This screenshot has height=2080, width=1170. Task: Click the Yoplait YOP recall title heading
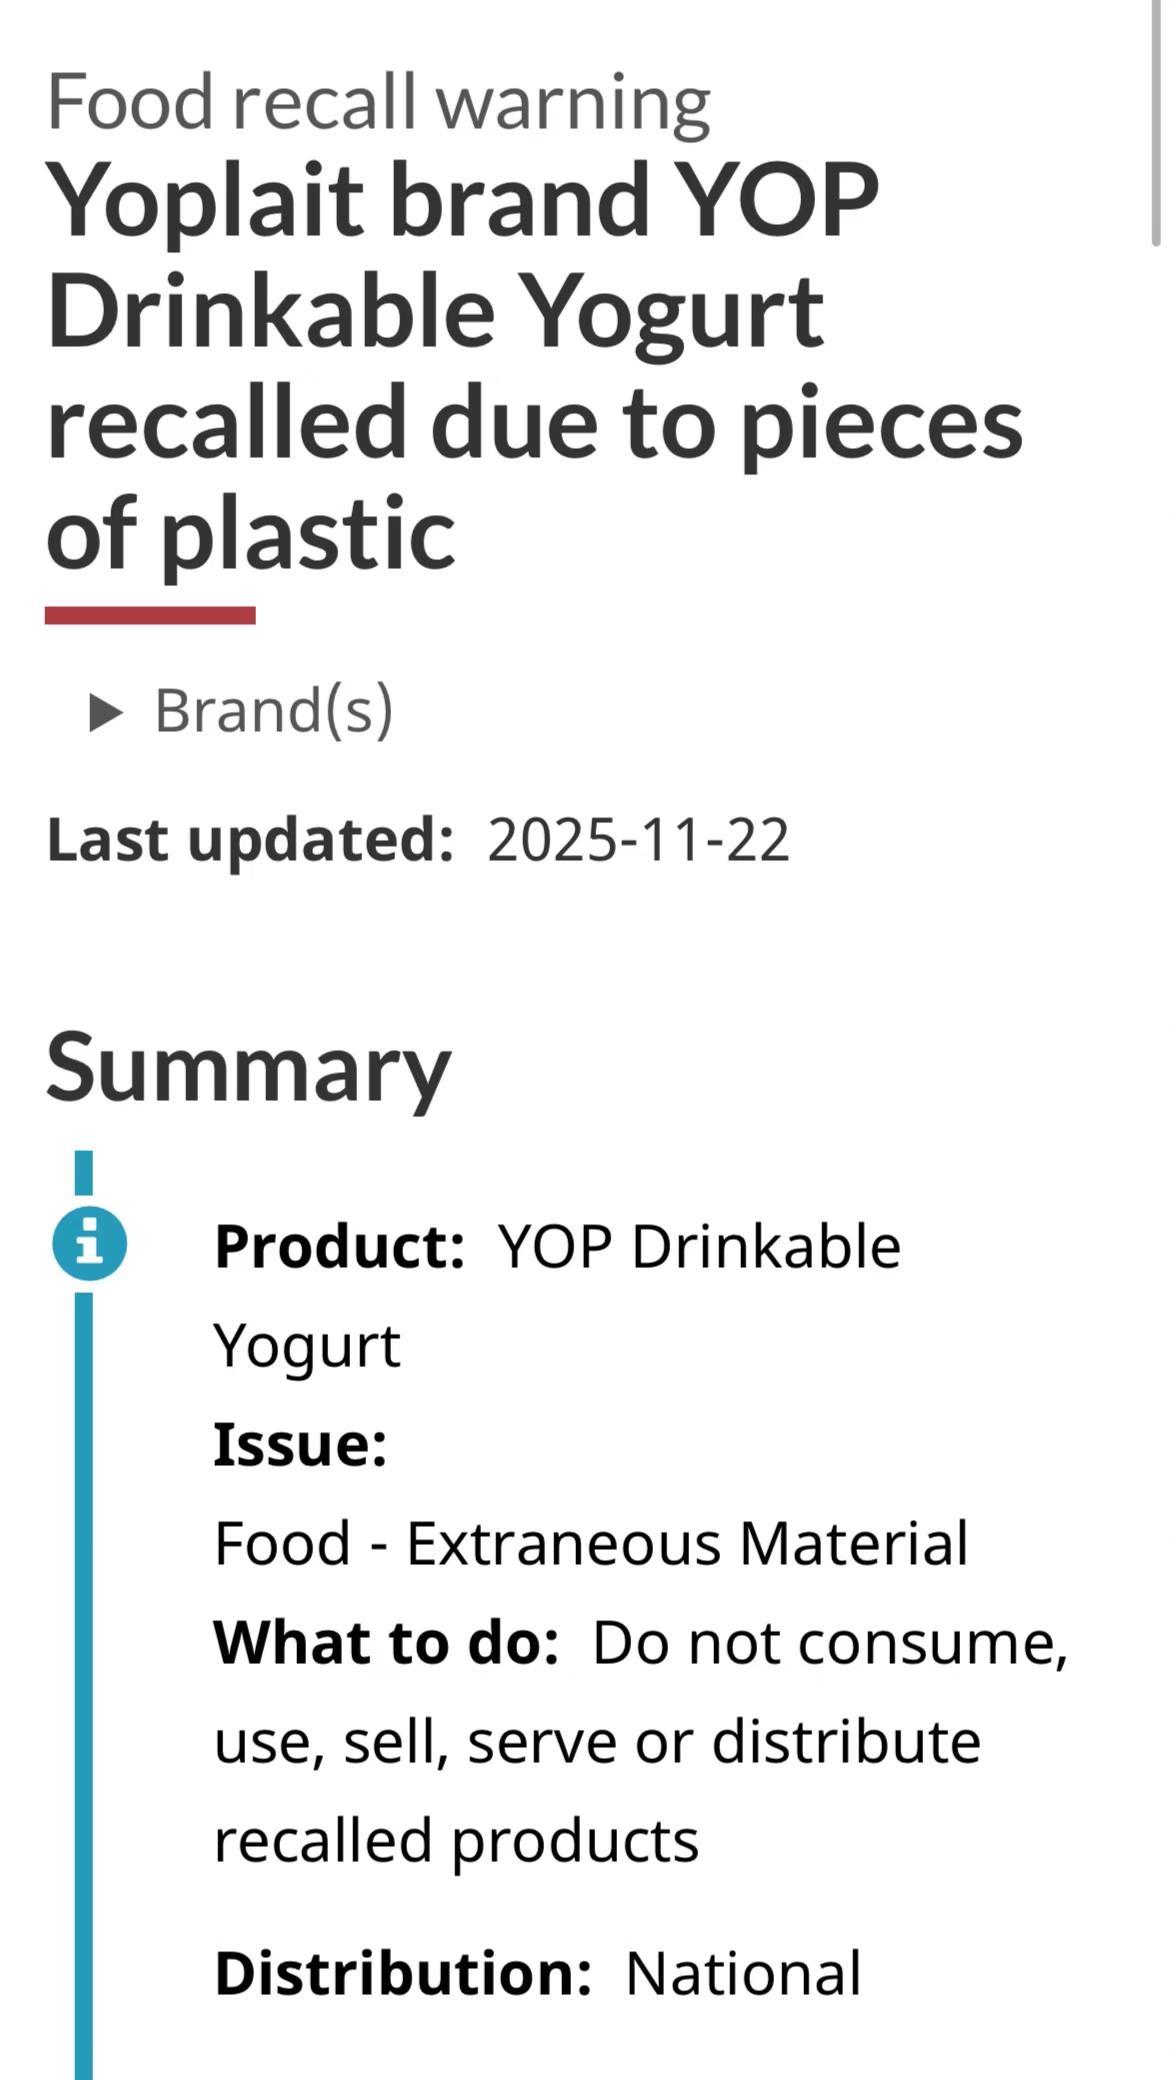coord(534,365)
